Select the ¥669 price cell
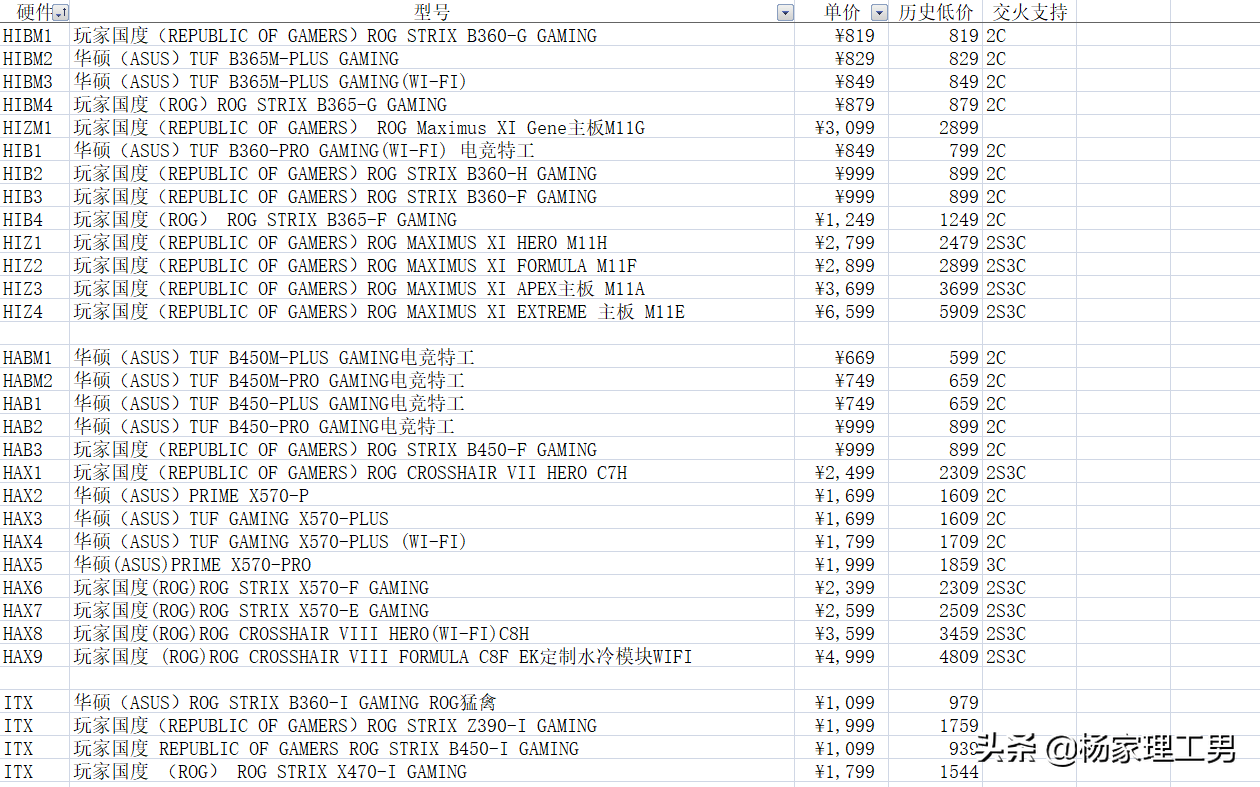 pyautogui.click(x=842, y=358)
